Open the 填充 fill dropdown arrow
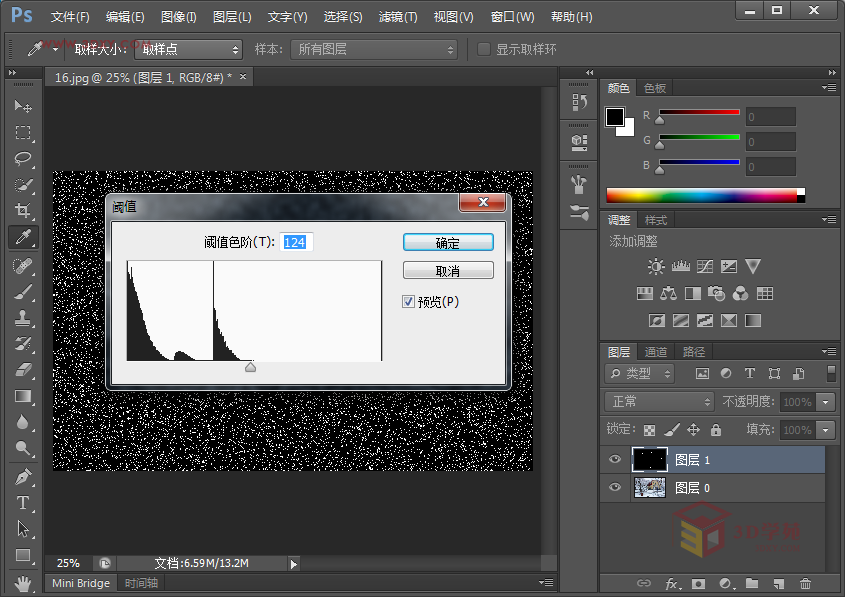845x597 pixels. click(826, 430)
